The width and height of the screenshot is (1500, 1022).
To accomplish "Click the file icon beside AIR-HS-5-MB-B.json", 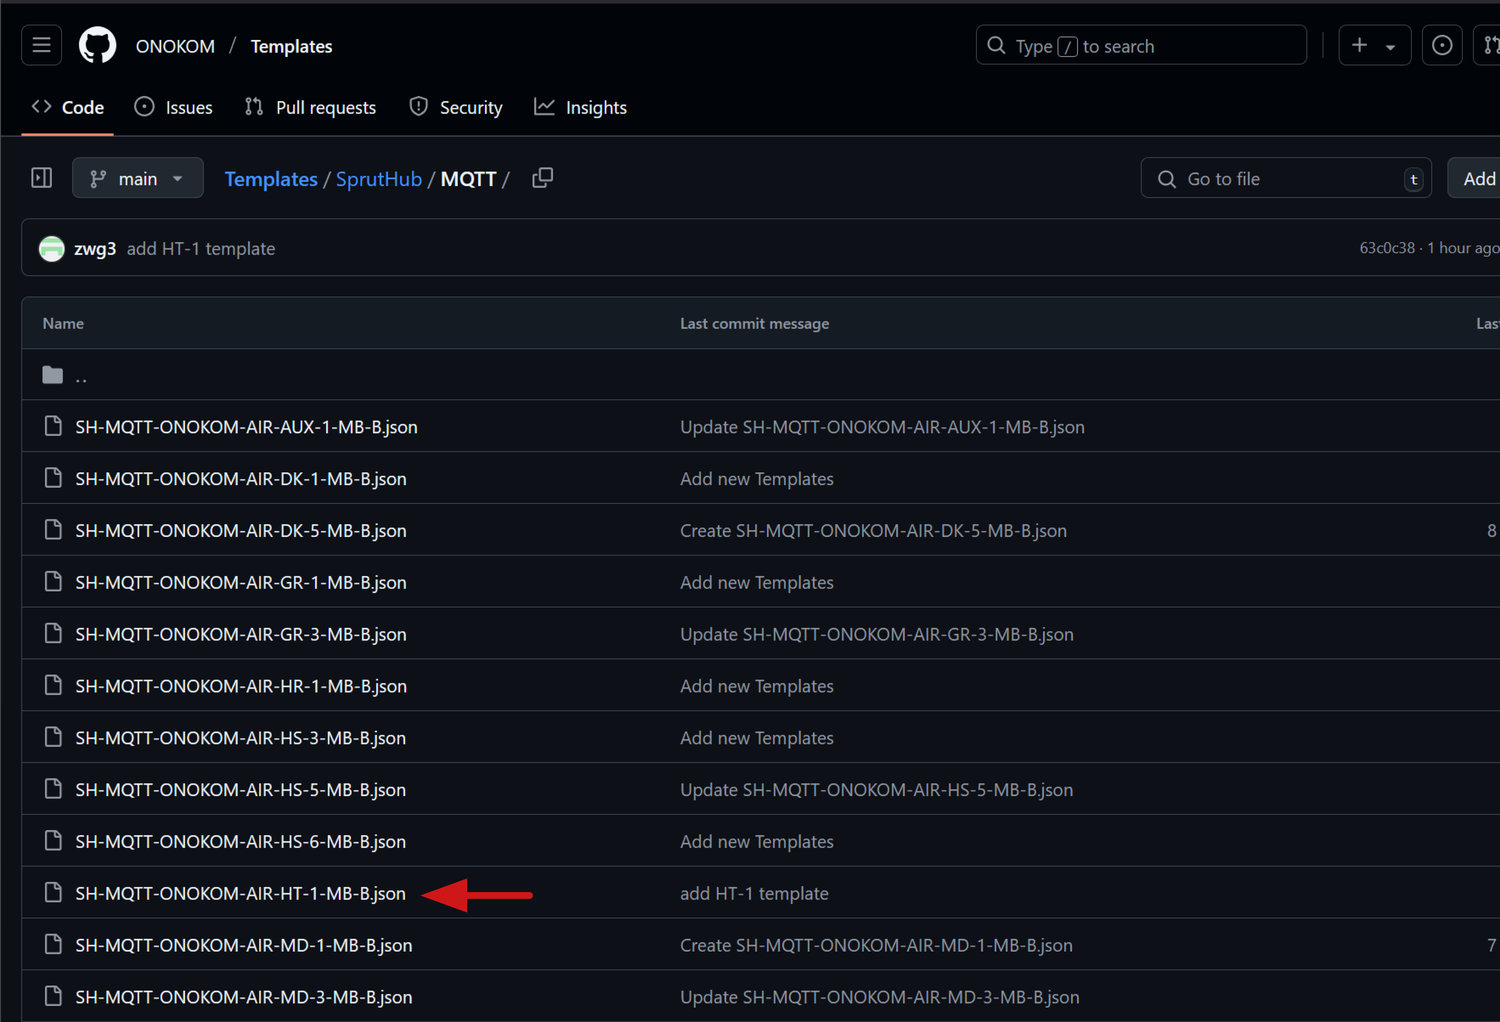I will pos(53,789).
